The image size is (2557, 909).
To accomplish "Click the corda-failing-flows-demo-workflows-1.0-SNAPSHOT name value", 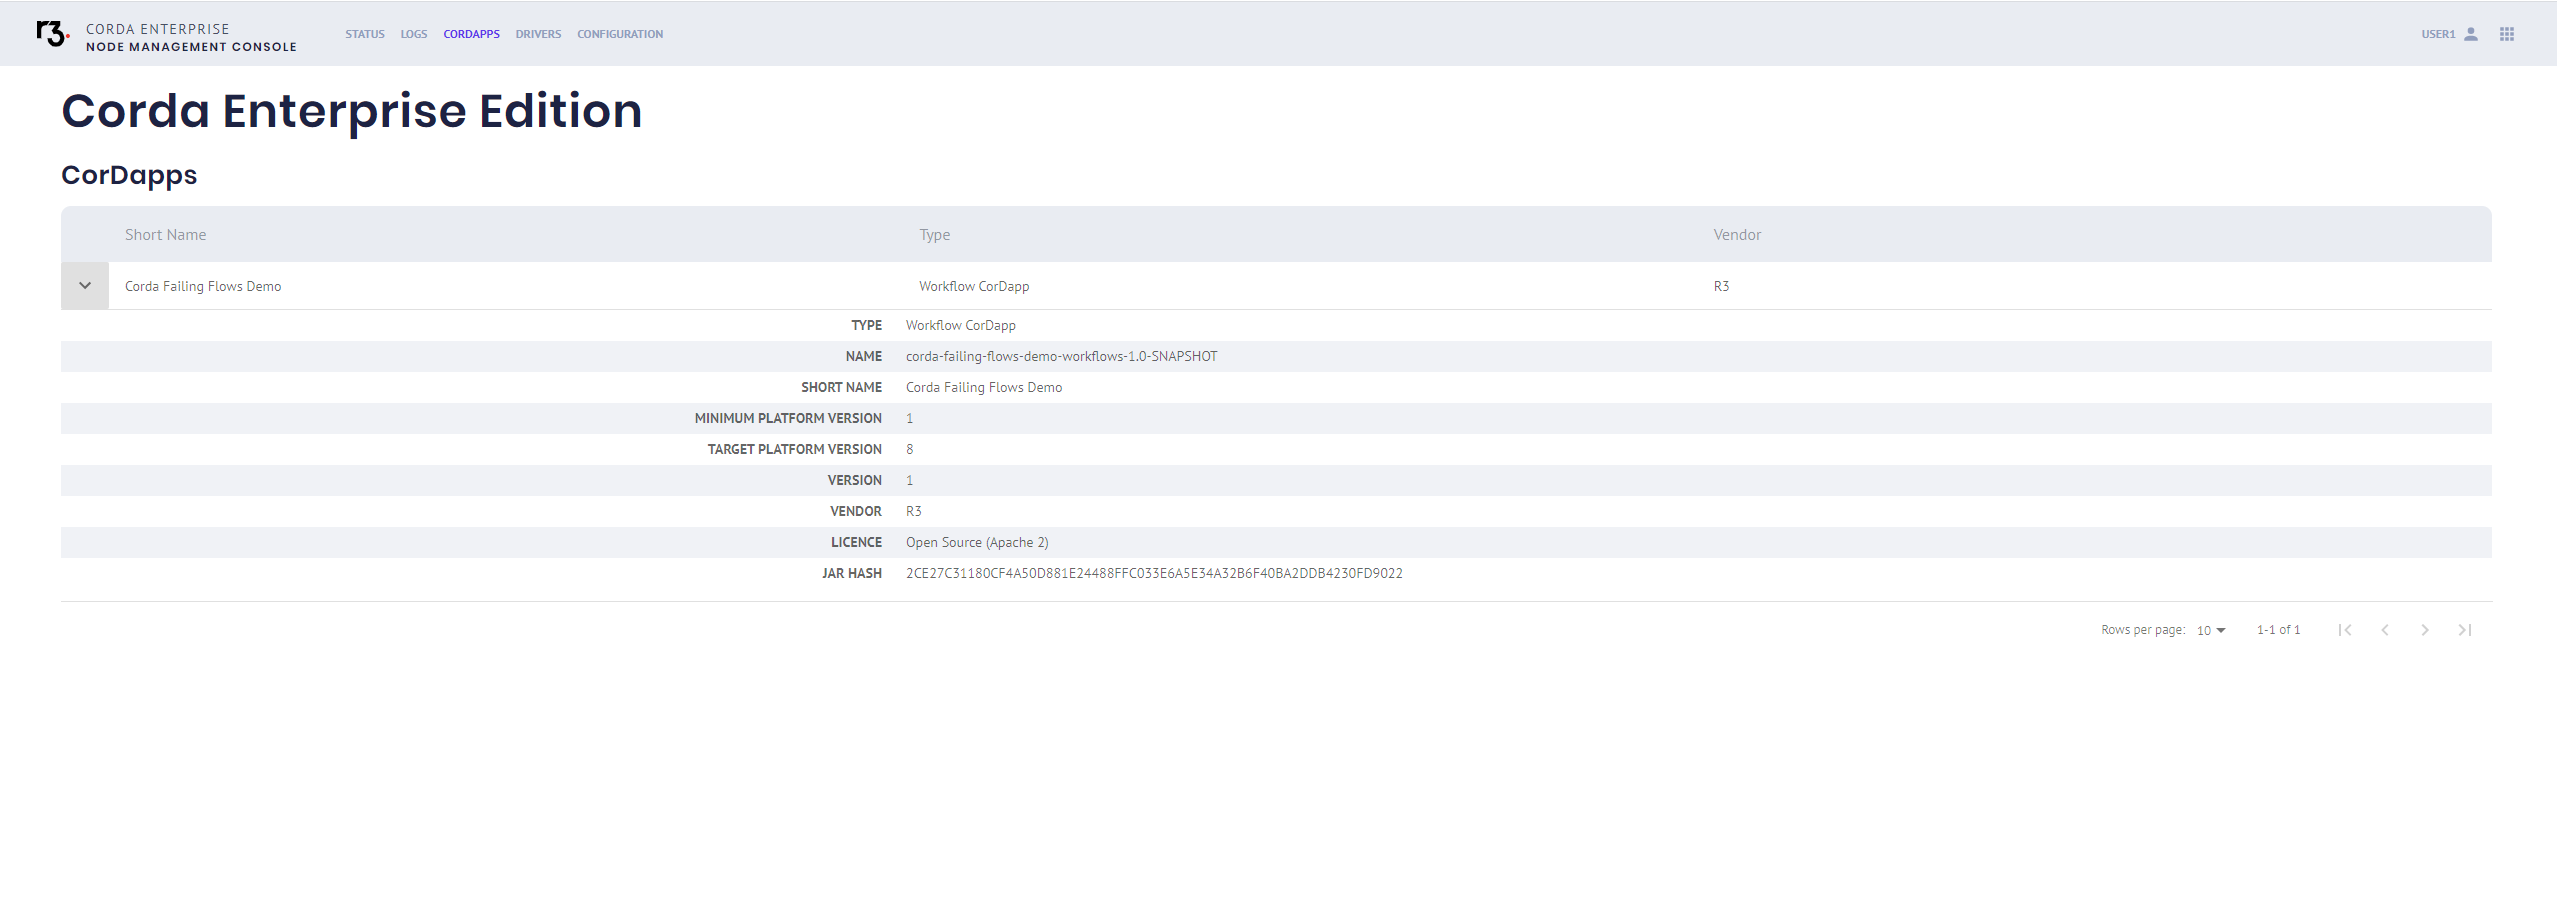I will click(x=1062, y=356).
